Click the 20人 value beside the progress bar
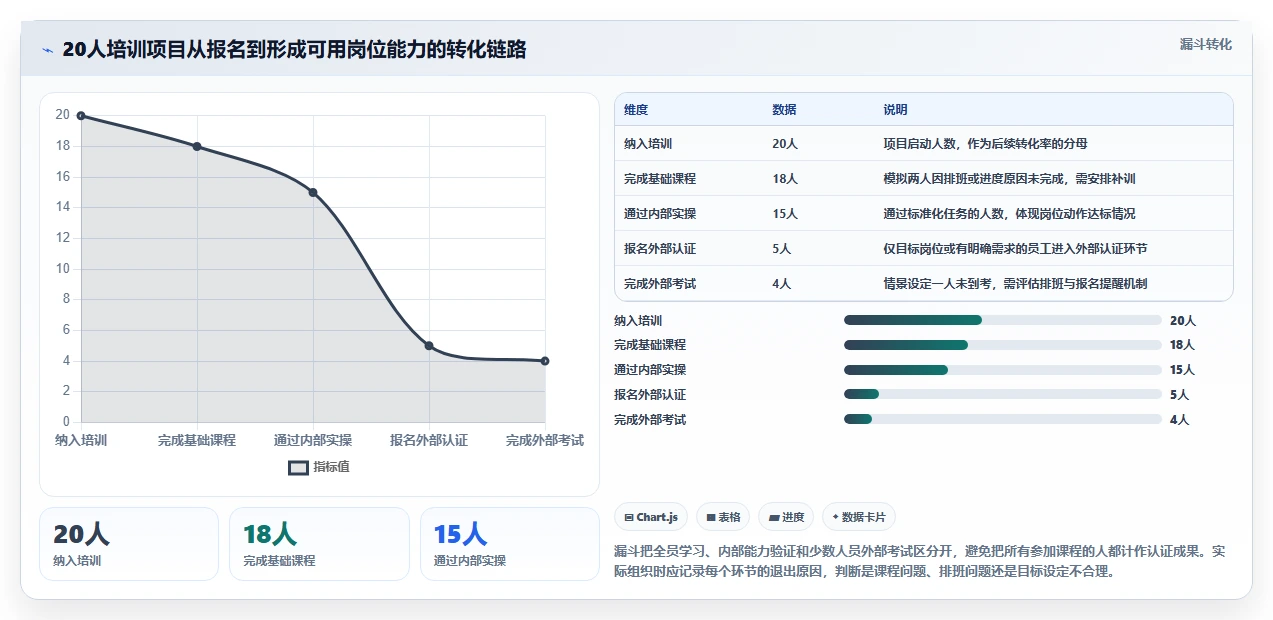The image size is (1273, 620). point(1183,321)
